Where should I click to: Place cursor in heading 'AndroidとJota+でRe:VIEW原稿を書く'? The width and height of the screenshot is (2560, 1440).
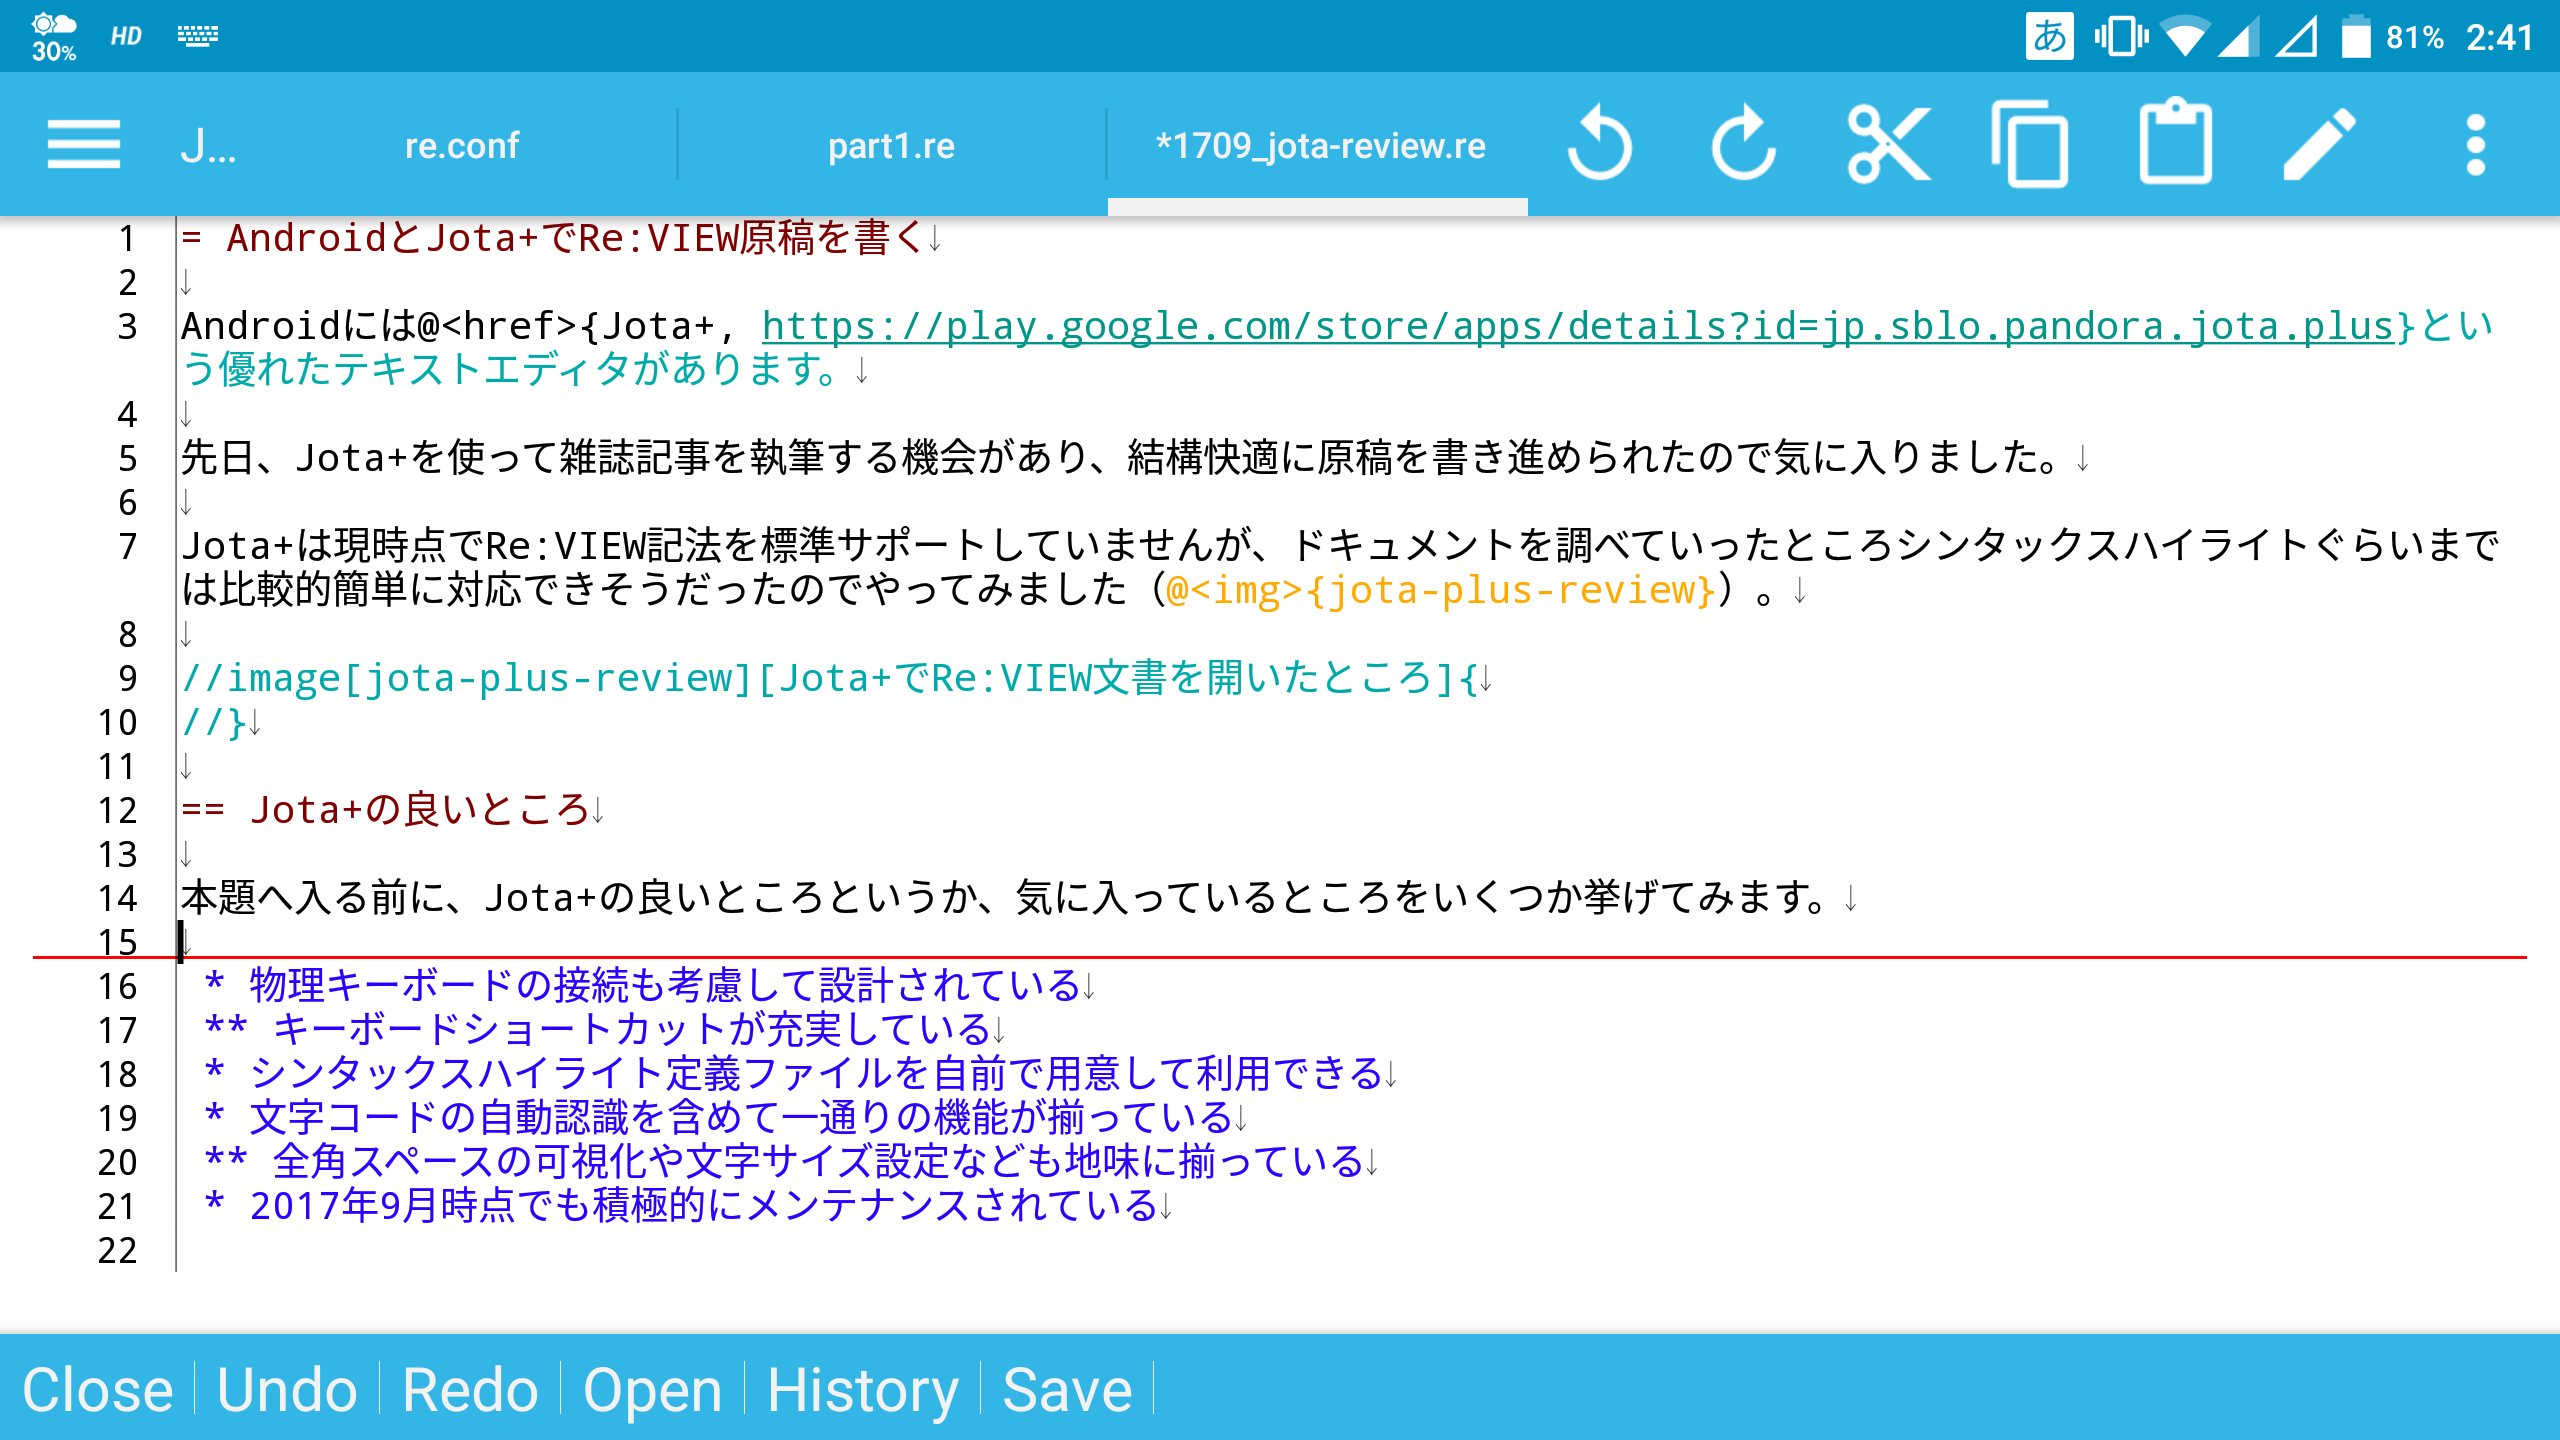click(575, 238)
